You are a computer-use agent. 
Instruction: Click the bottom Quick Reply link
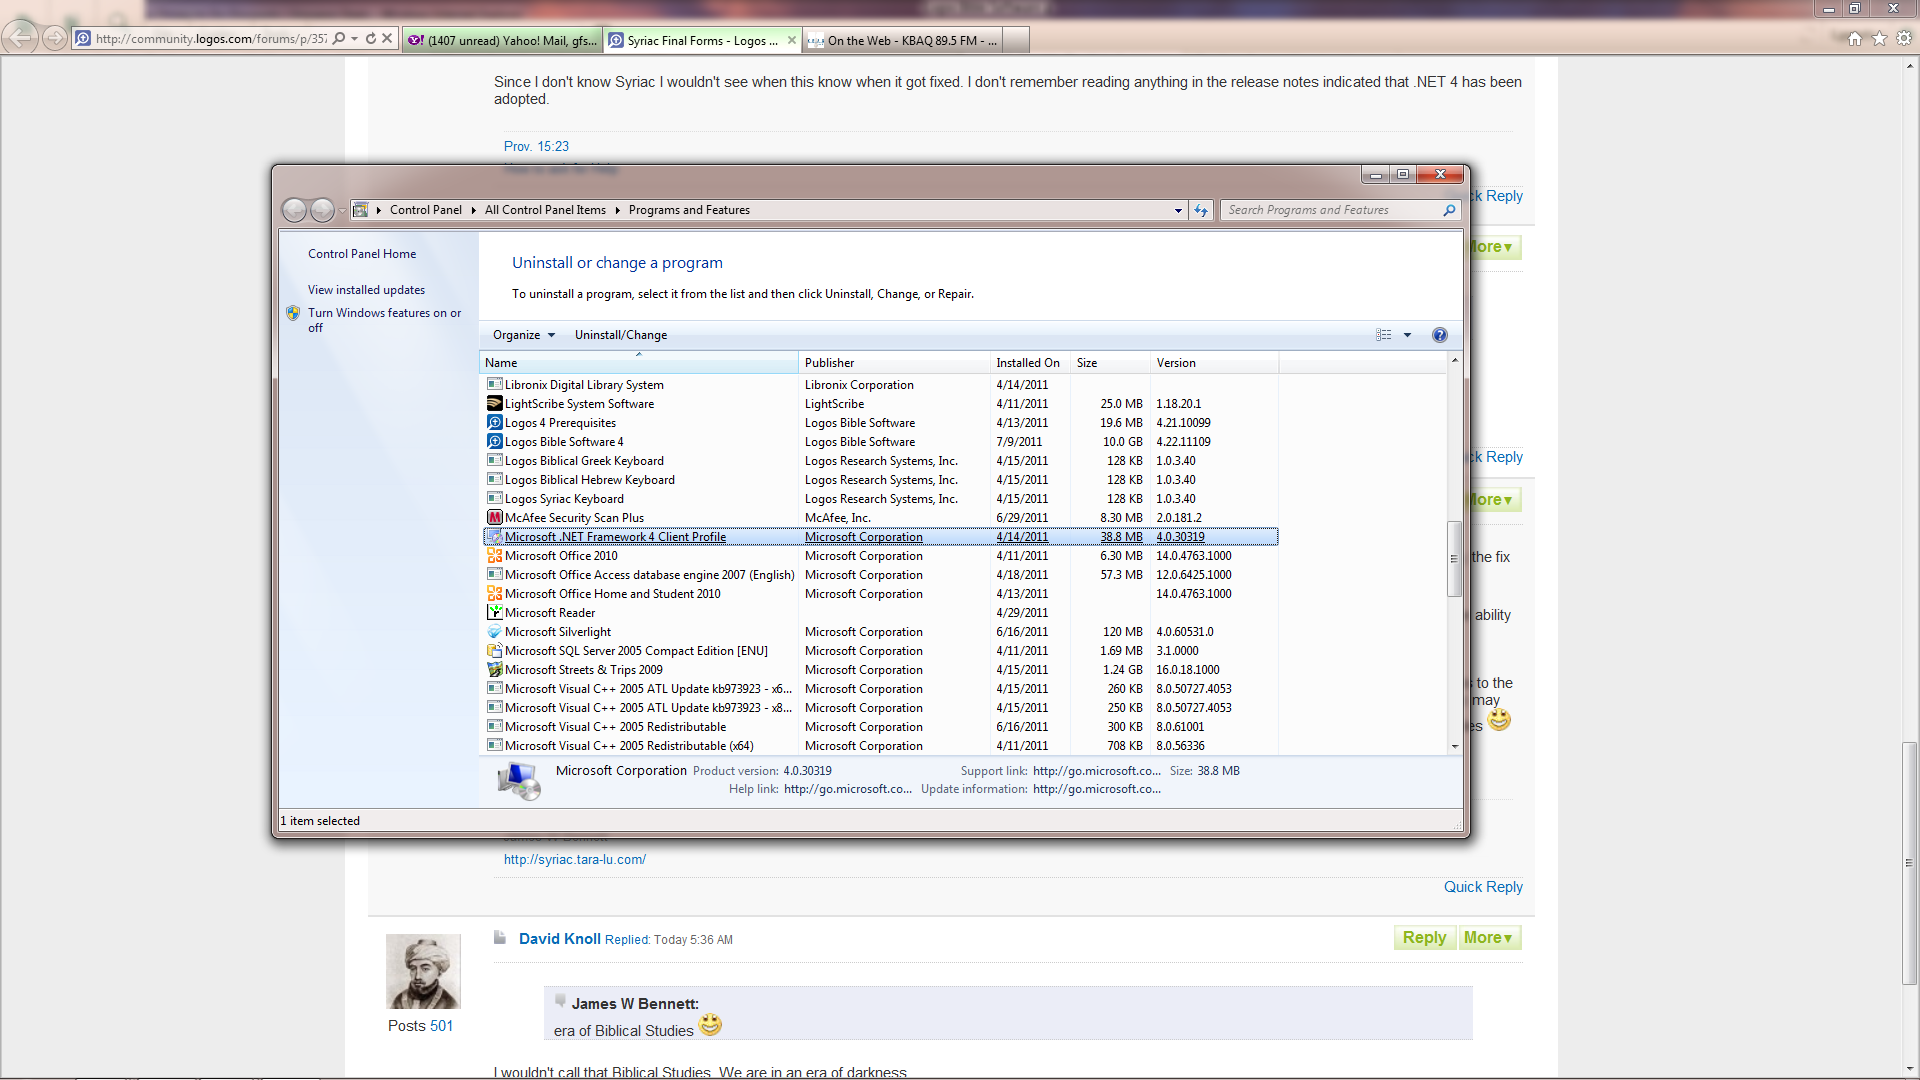[1483, 887]
